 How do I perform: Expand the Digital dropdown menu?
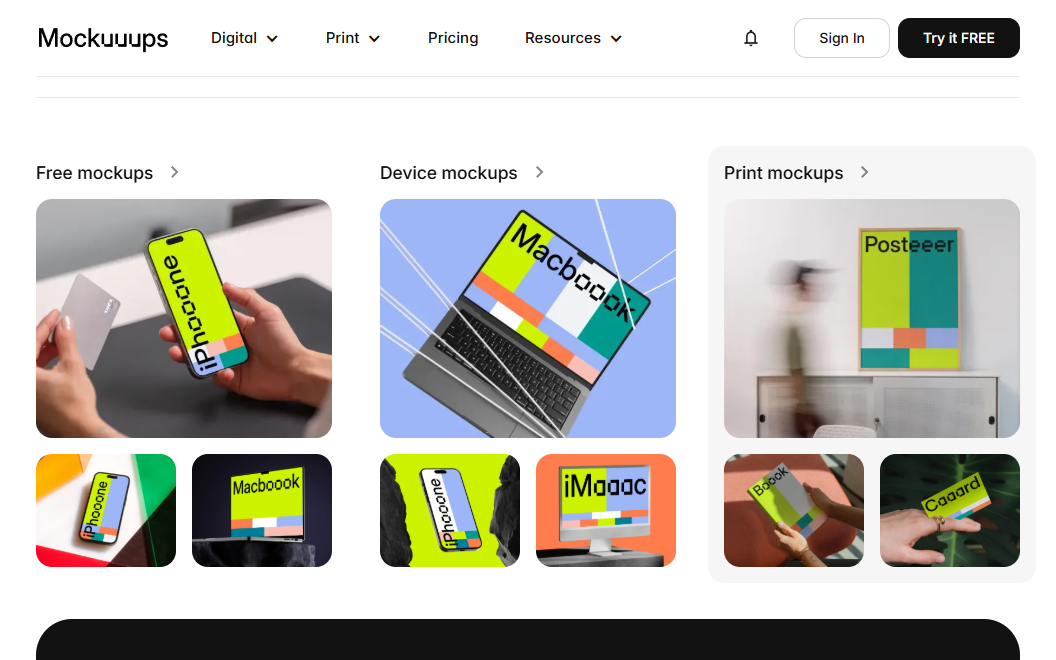(244, 38)
